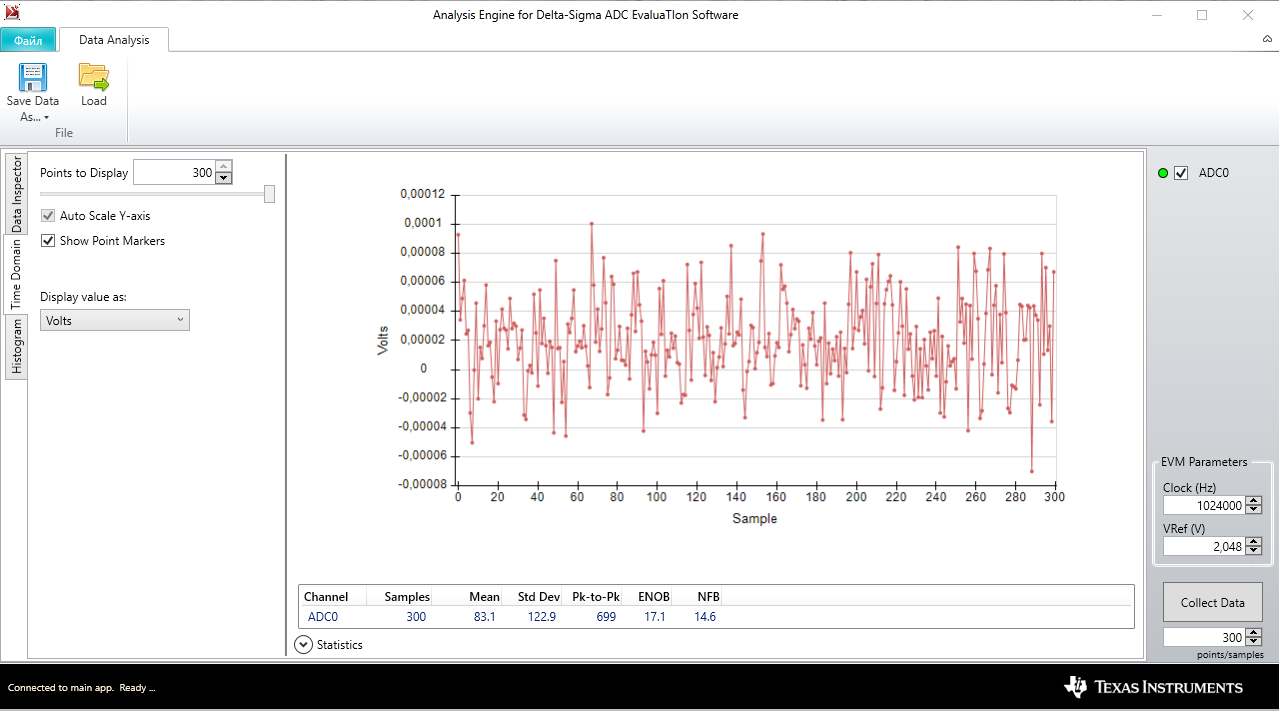Switch to the Data Inspector tab
The width and height of the screenshot is (1279, 711).
point(16,195)
